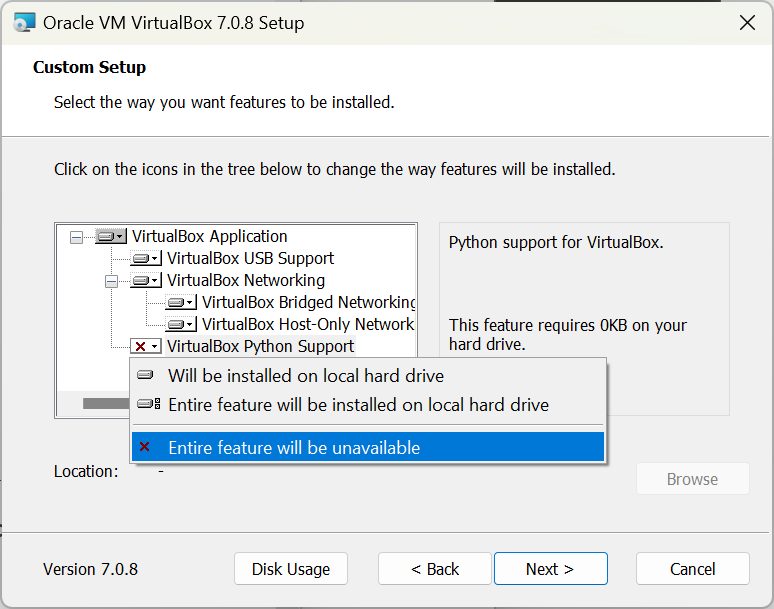Choose 'Entire feature will be installed' option

358,405
